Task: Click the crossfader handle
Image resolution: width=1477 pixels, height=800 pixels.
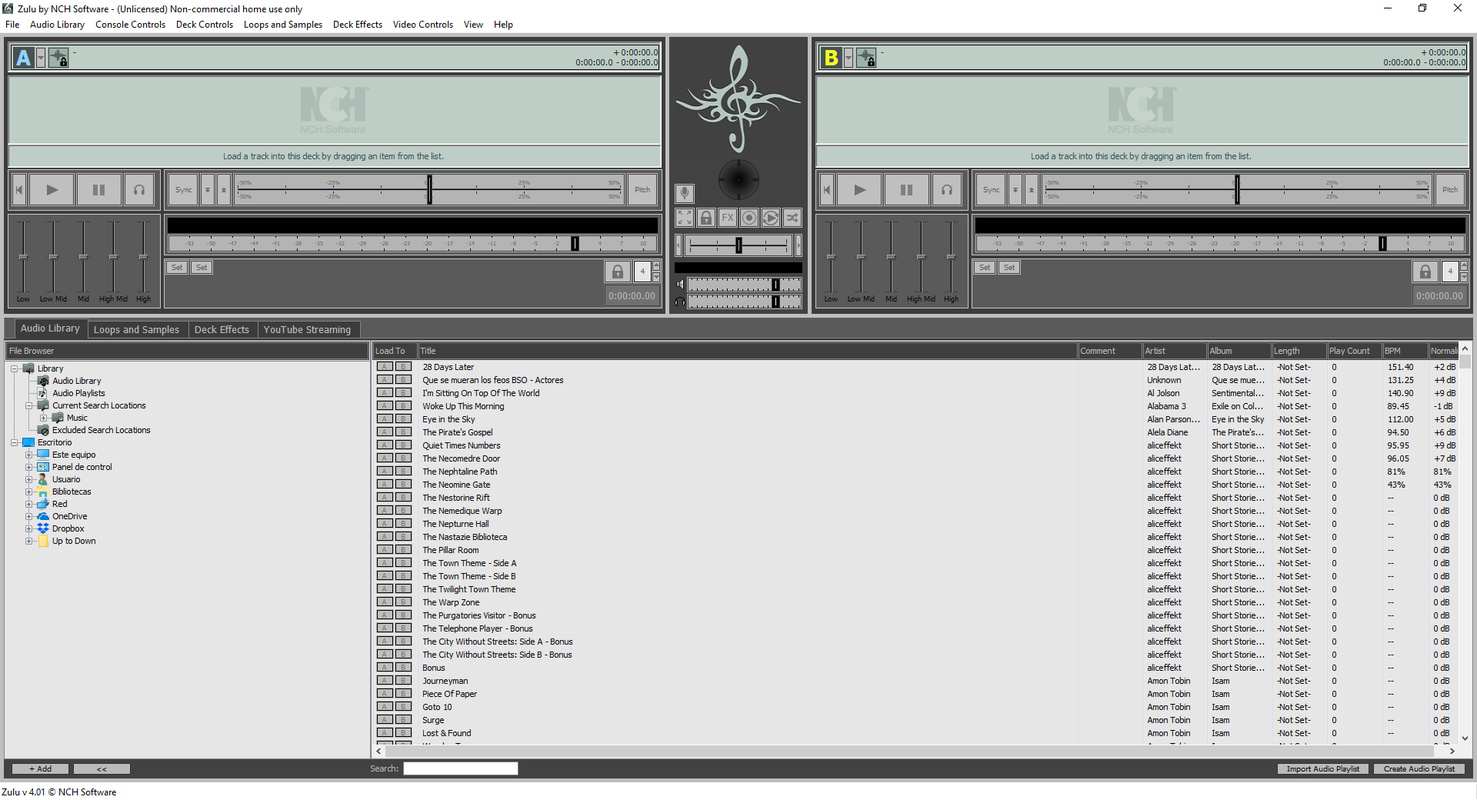Action: tap(739, 245)
